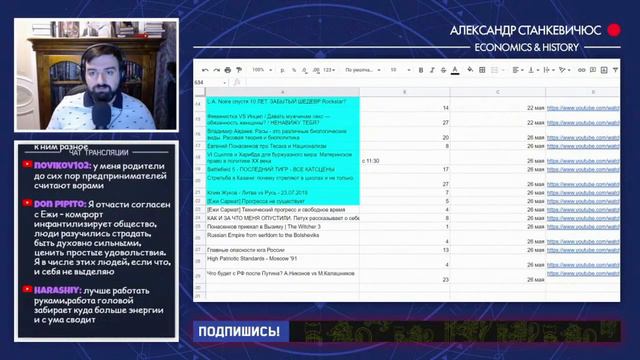Click chat username DON PIPITO
This screenshot has height=360, width=640.
point(60,204)
